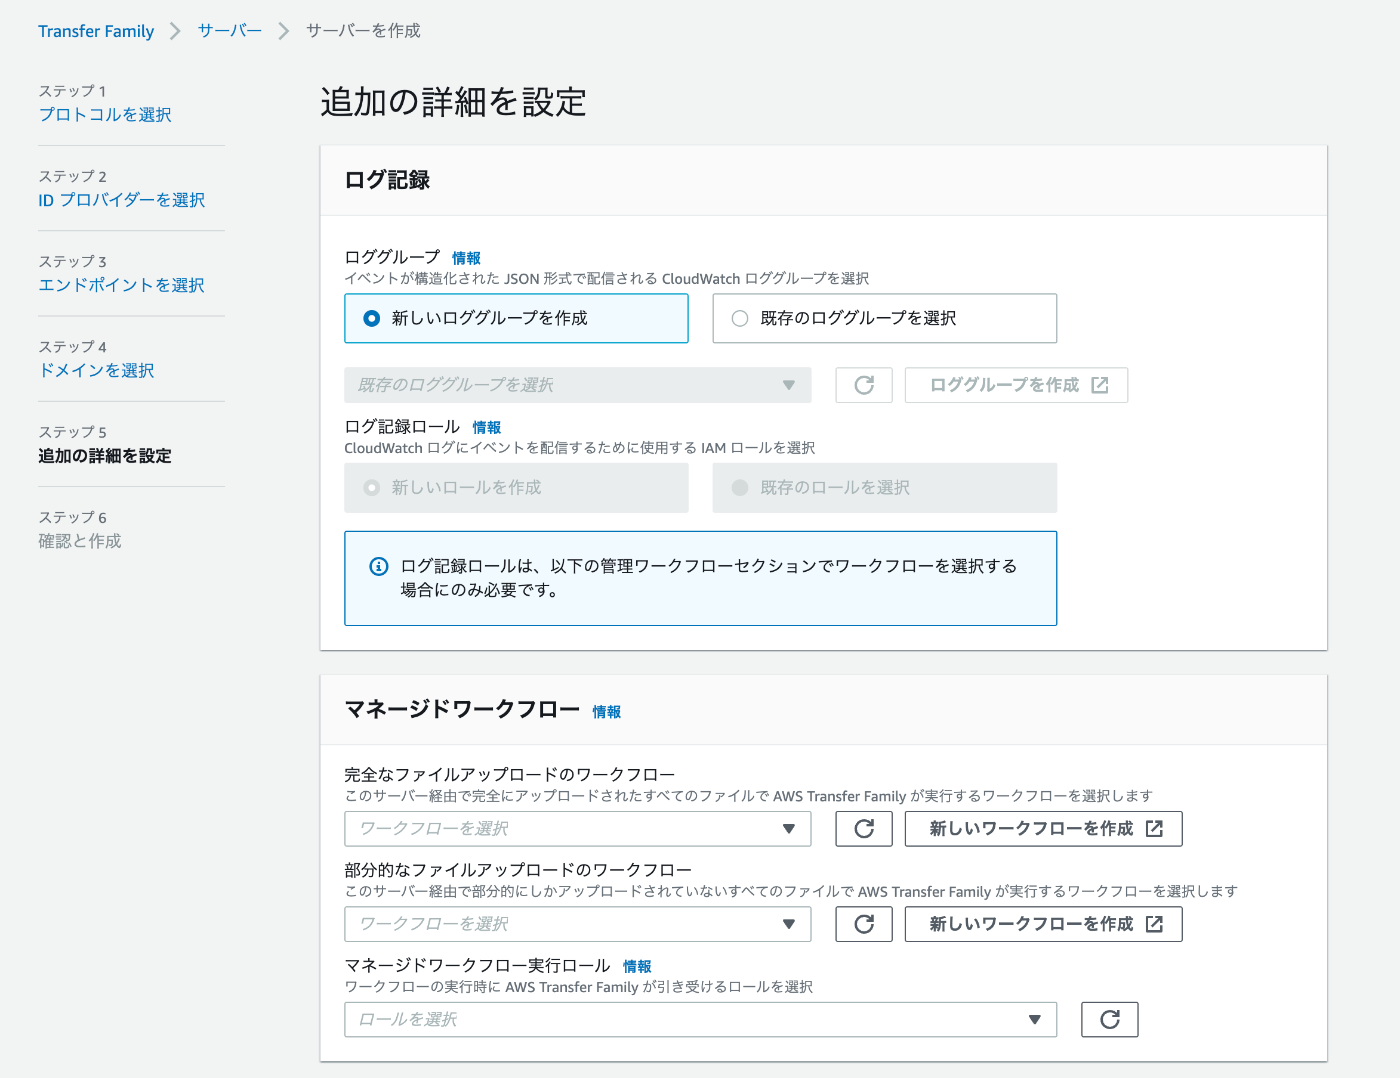Image resolution: width=1400 pixels, height=1078 pixels.
Task: Click step 6 確認と作成 label
Action: [x=80, y=541]
